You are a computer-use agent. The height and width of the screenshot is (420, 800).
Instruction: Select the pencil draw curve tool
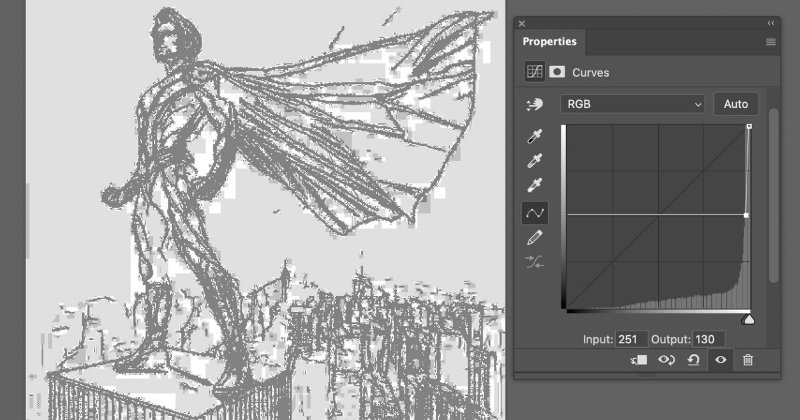(x=536, y=238)
